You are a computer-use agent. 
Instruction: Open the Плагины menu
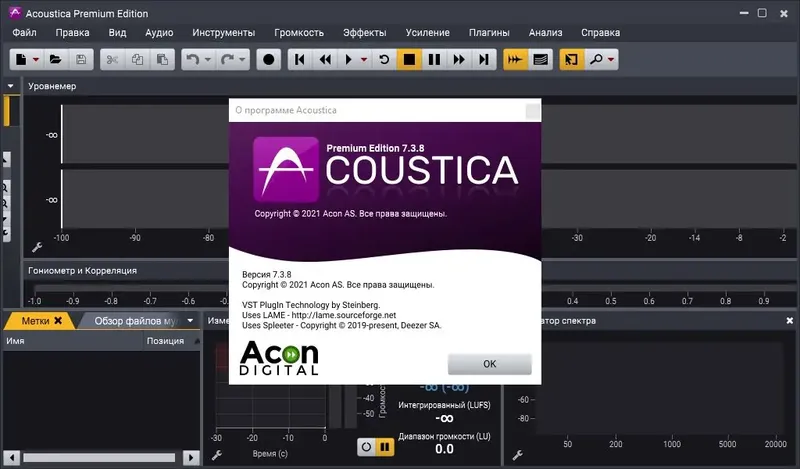pyautogui.click(x=489, y=33)
